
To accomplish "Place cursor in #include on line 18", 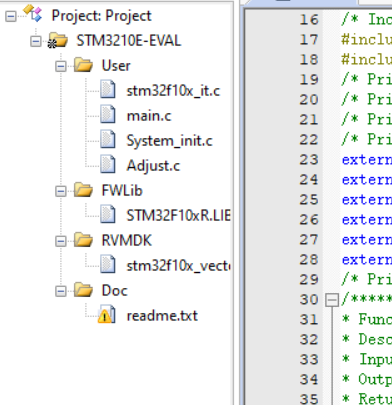I will (x=367, y=59).
